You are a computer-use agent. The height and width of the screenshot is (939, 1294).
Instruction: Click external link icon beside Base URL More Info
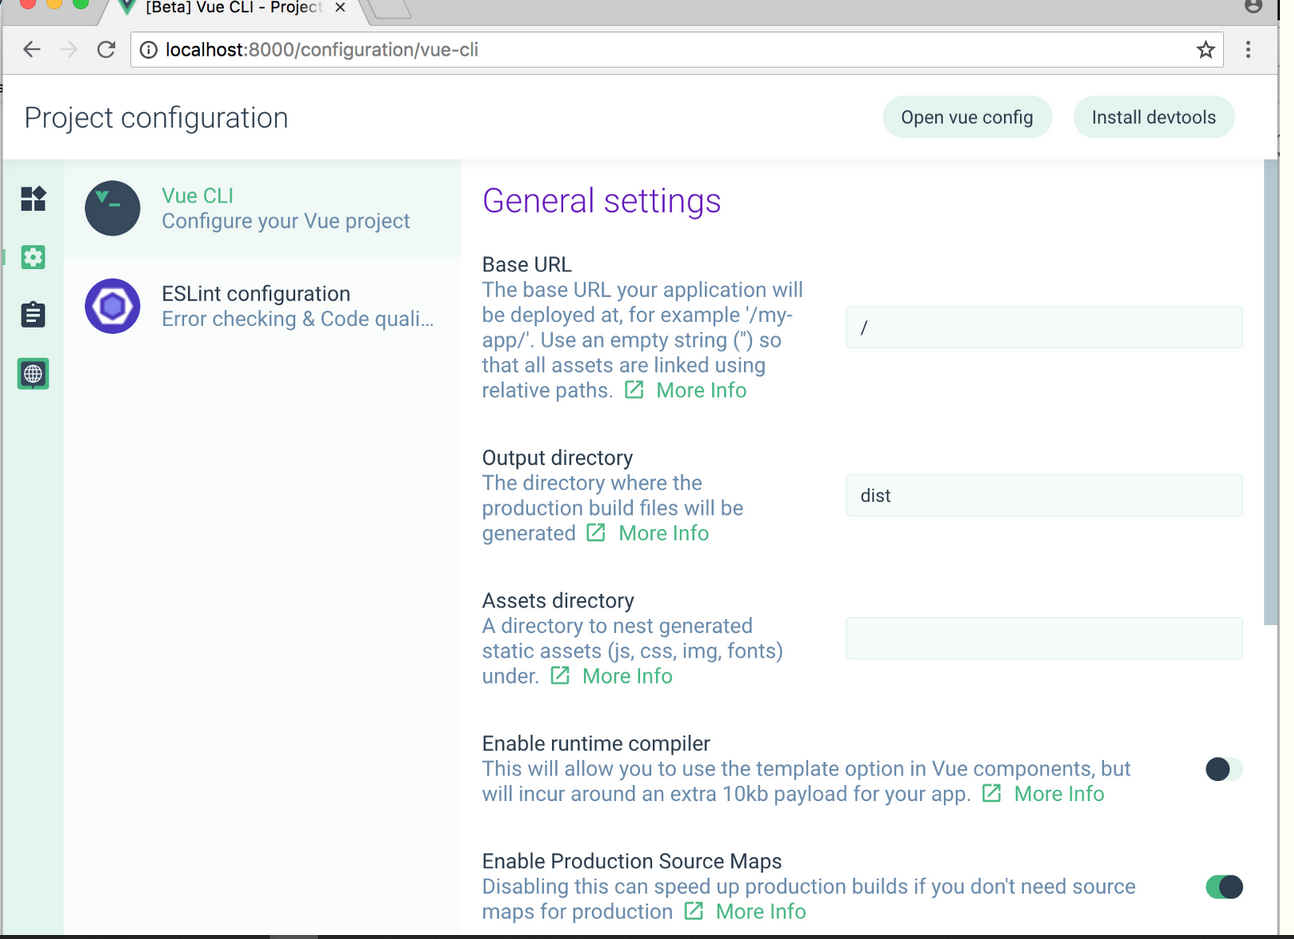(x=634, y=390)
